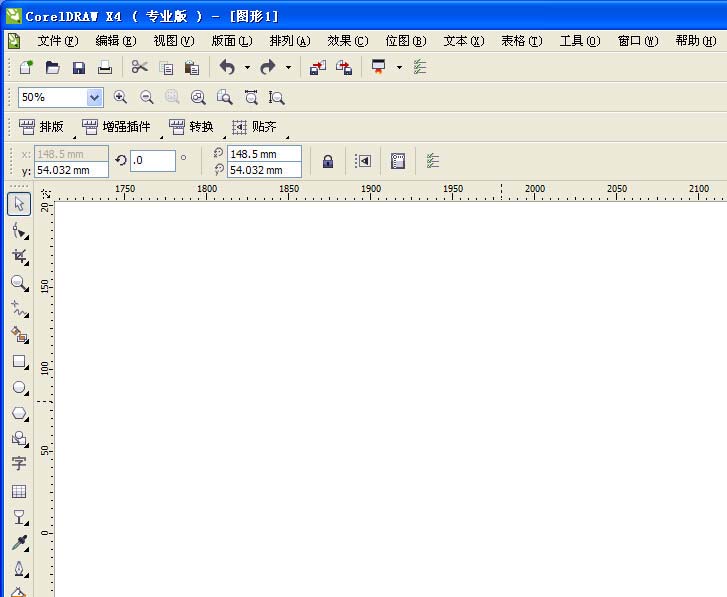Select the Eyedropper tool
This screenshot has width=727, height=597.
(x=19, y=543)
